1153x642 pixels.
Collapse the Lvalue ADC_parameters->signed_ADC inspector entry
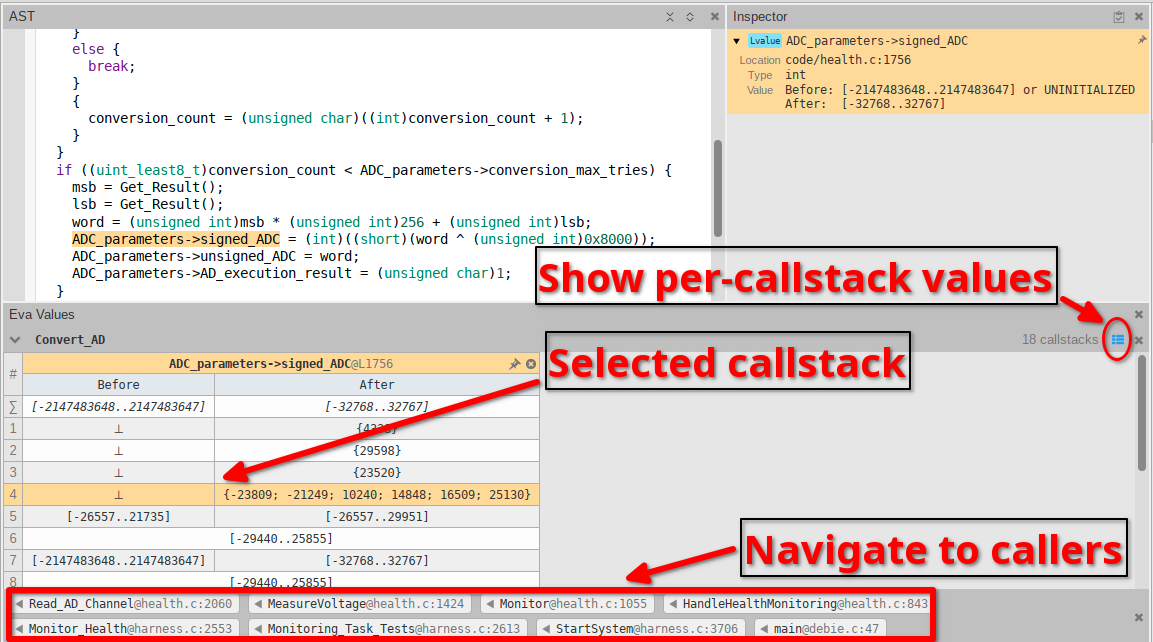[737, 41]
